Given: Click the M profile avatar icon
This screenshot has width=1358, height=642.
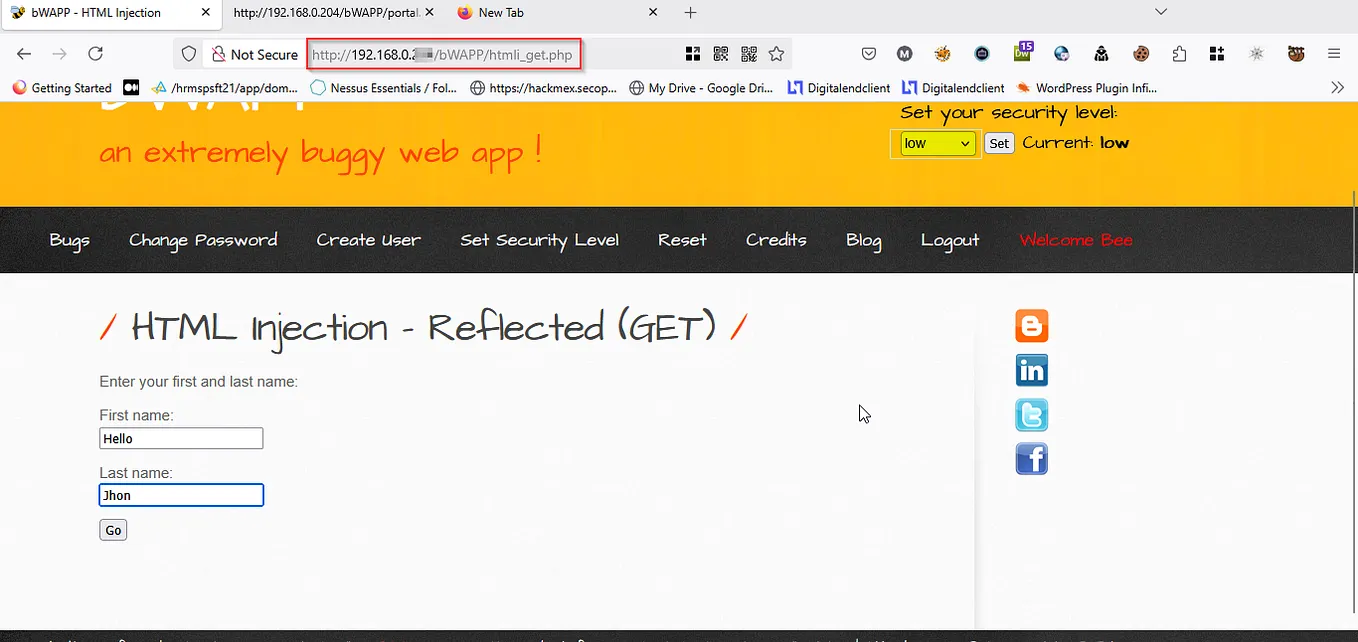Looking at the screenshot, I should pos(904,53).
